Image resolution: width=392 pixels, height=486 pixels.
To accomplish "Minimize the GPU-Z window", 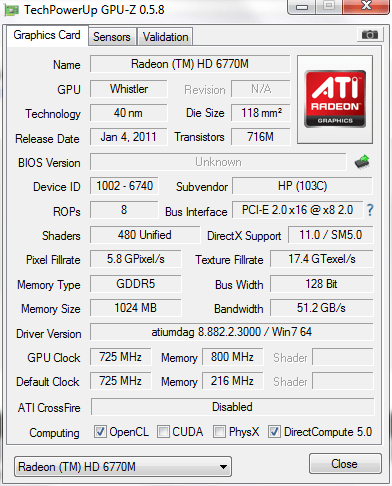I will click(302, 6).
